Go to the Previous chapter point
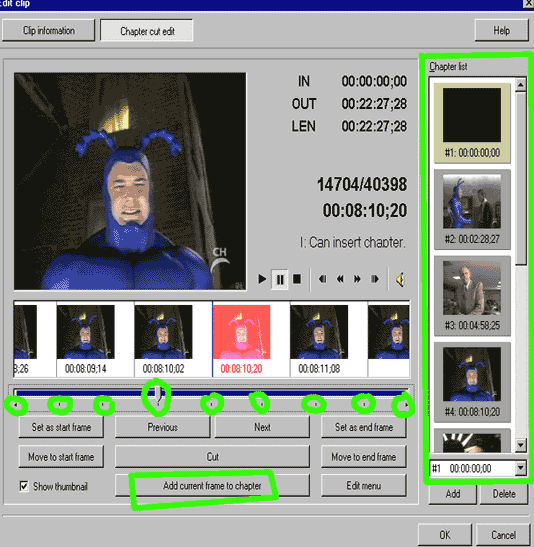Image resolution: width=534 pixels, height=547 pixels. coord(163,427)
